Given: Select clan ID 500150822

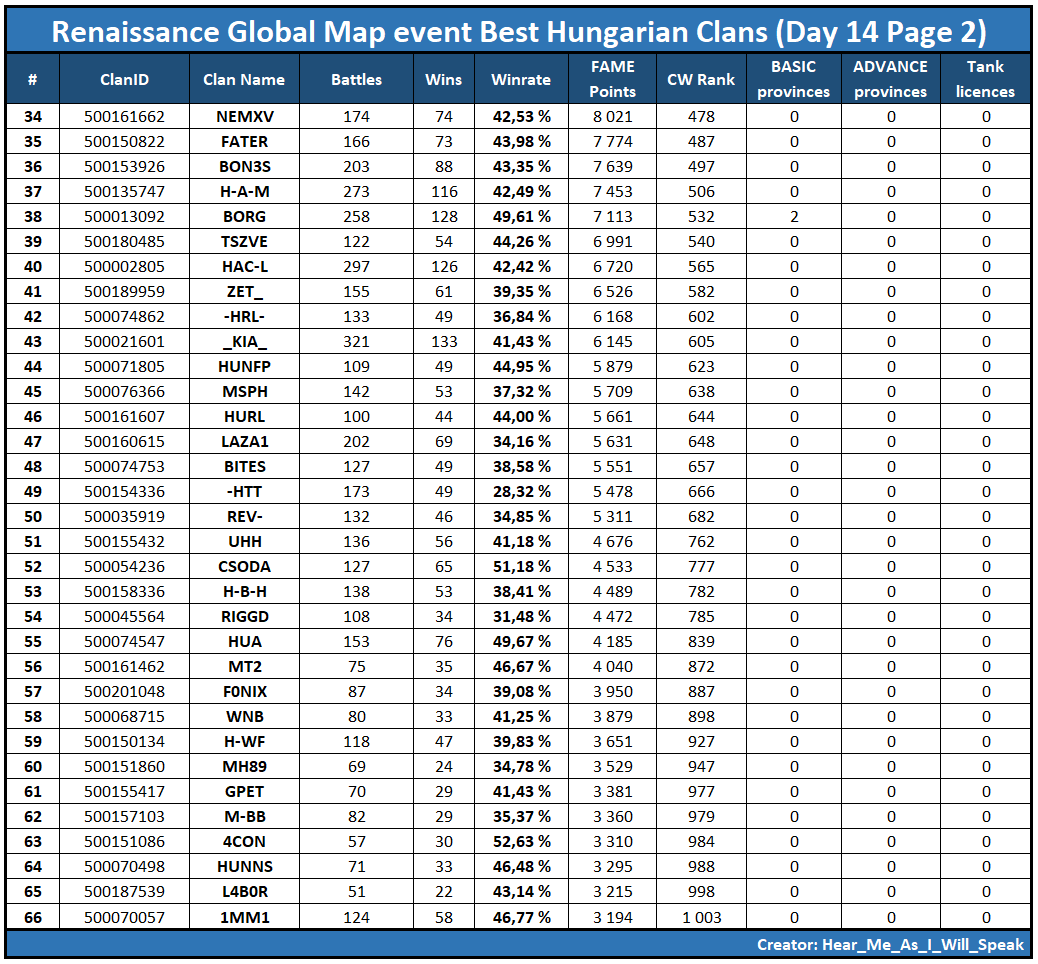Looking at the screenshot, I should pyautogui.click(x=124, y=142).
